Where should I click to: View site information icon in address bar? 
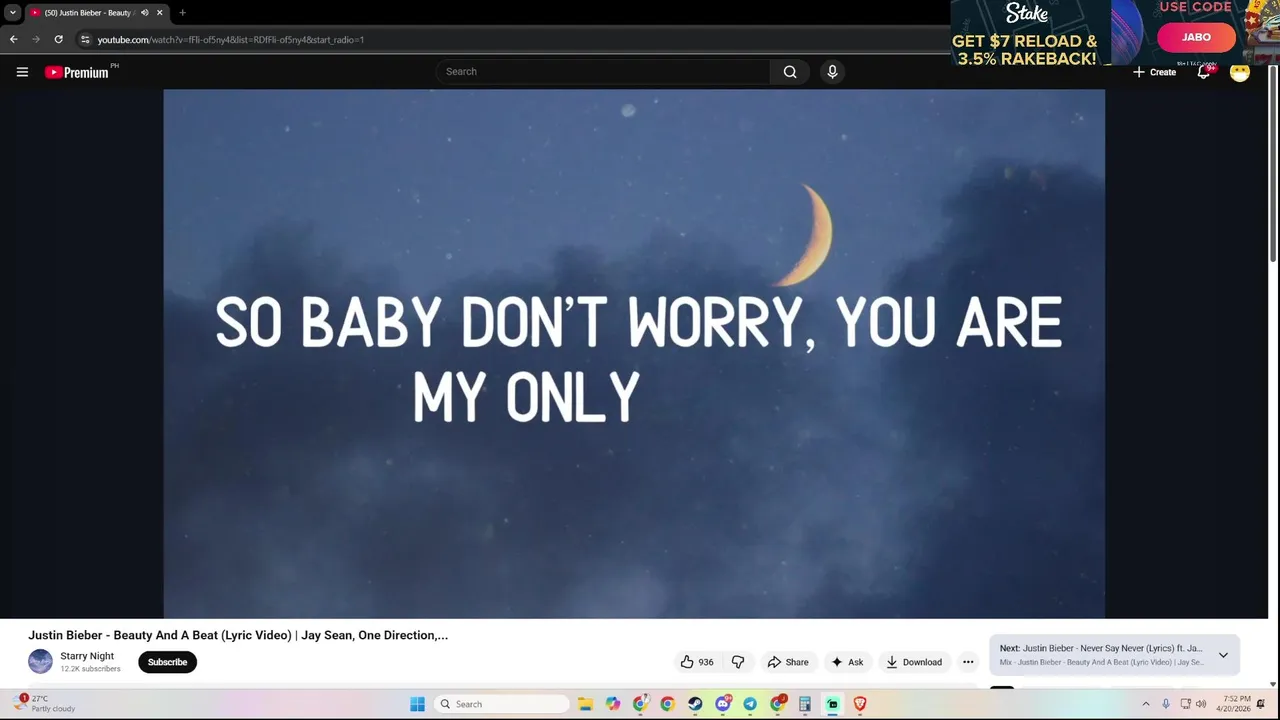(85, 39)
